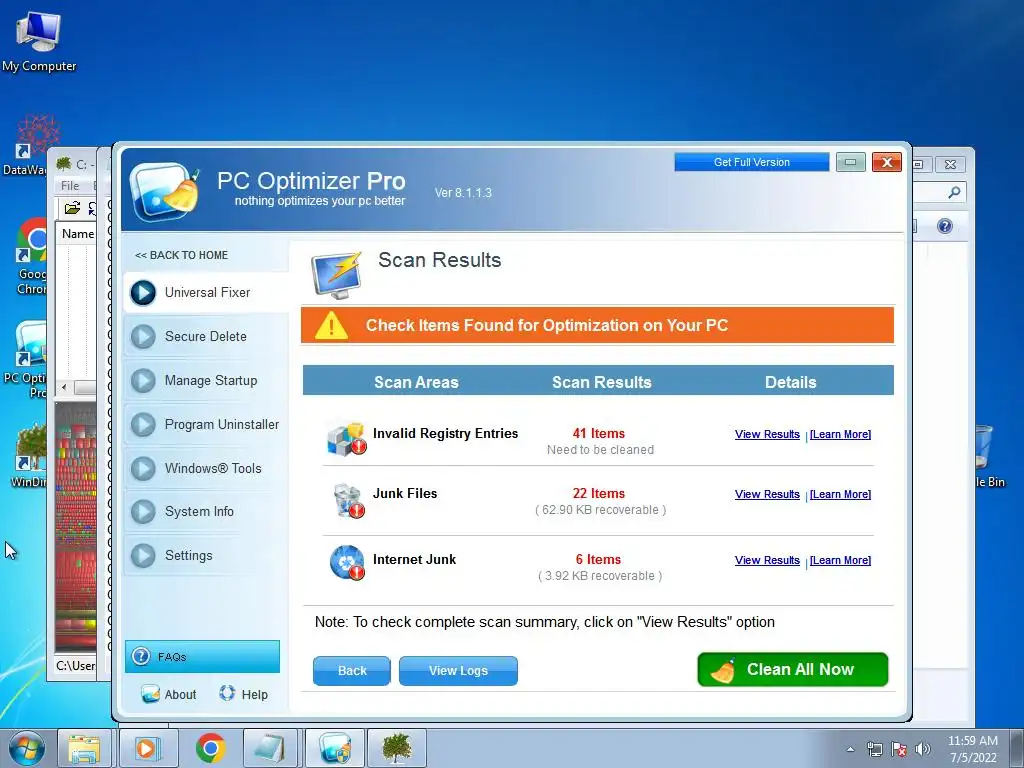Click the System Info arrow icon
Image resolution: width=1024 pixels, height=768 pixels.
(x=143, y=512)
